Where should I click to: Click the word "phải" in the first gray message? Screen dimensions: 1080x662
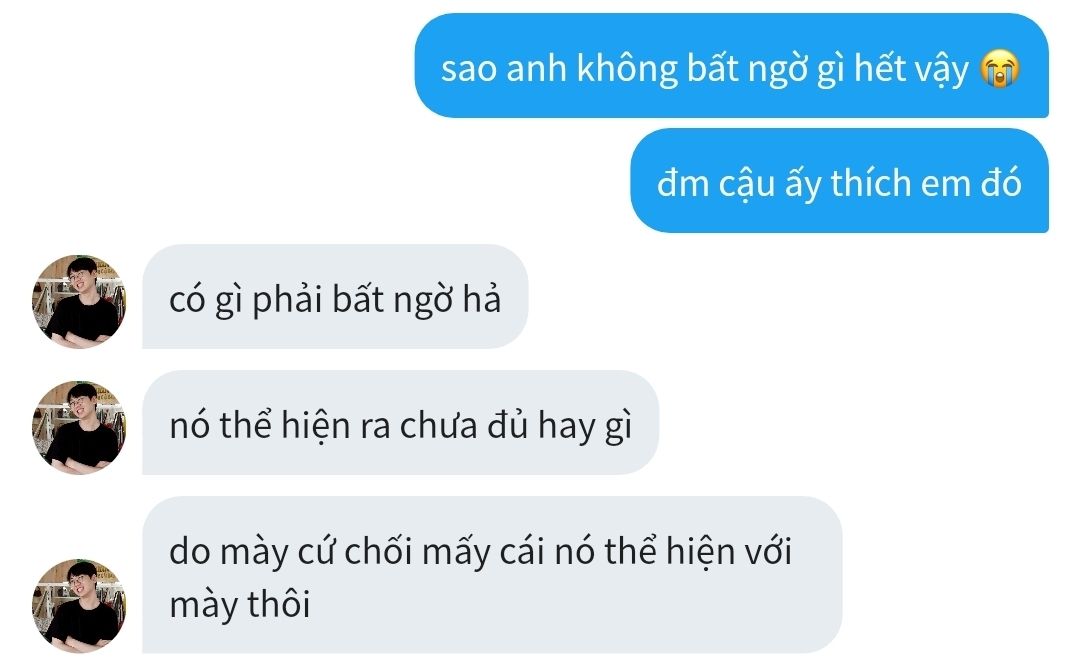(287, 300)
